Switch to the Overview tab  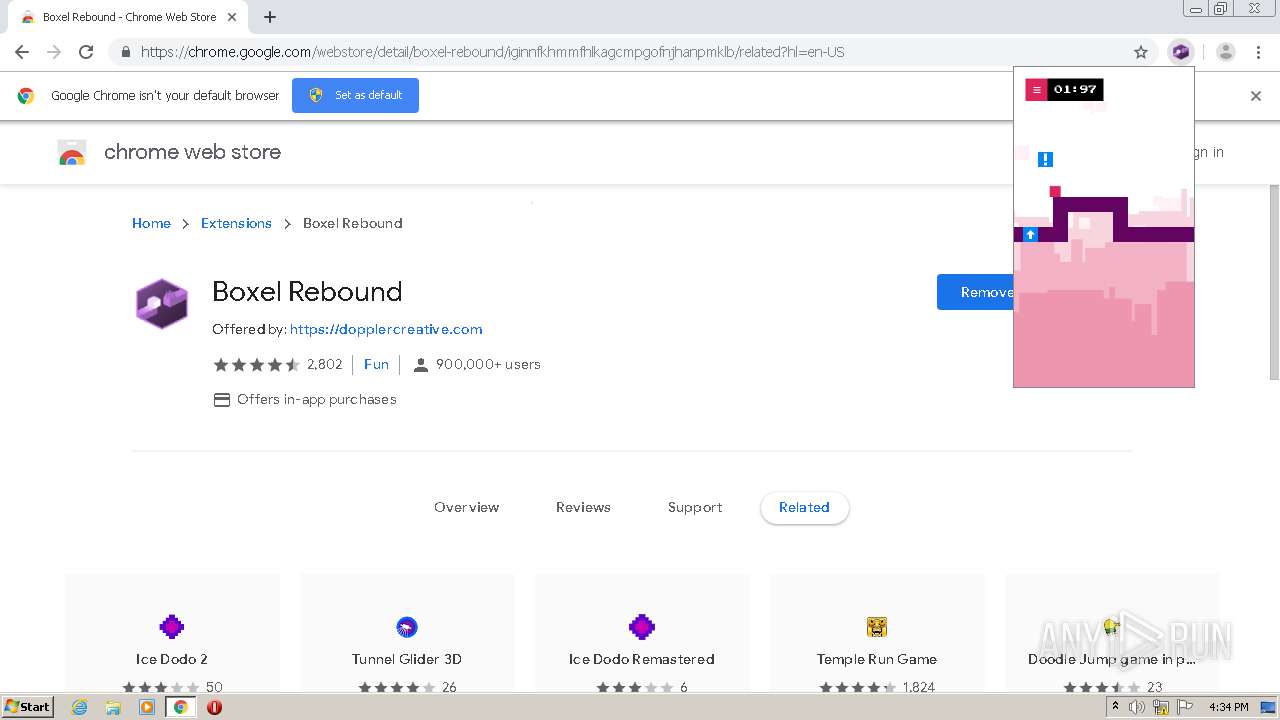click(466, 507)
